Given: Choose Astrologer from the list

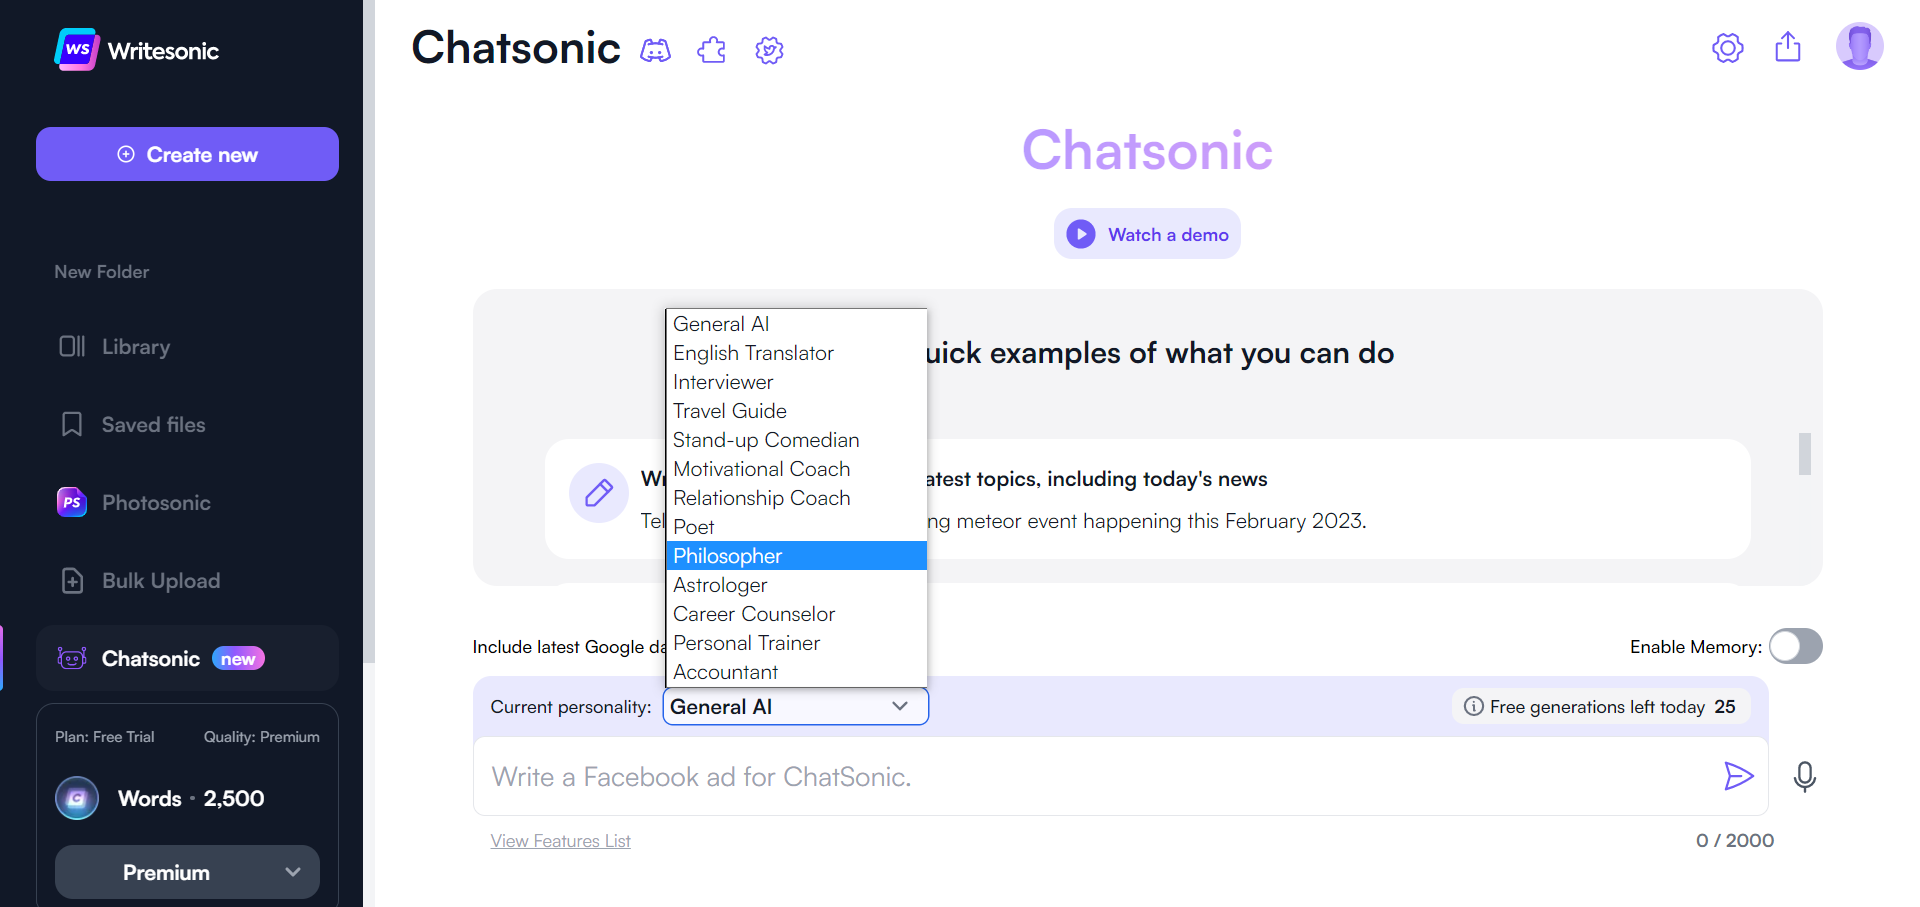Looking at the screenshot, I should click(x=796, y=585).
